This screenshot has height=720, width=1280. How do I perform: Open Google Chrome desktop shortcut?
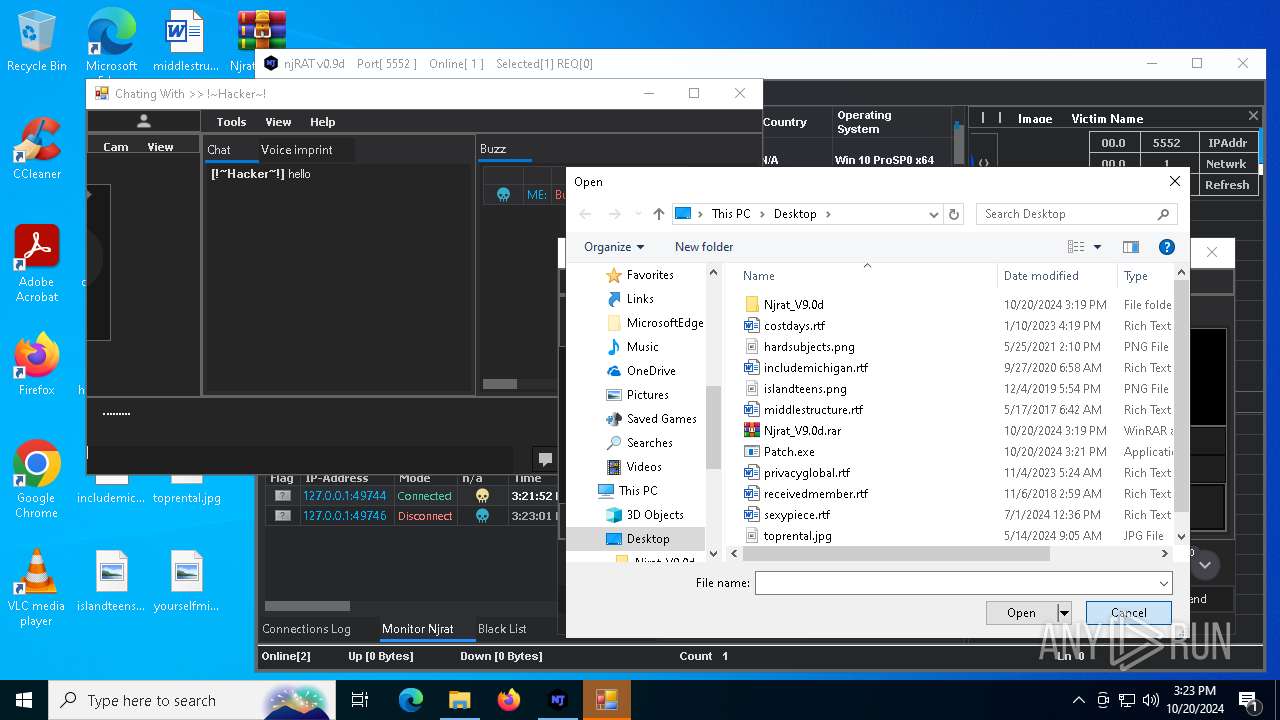click(x=37, y=480)
